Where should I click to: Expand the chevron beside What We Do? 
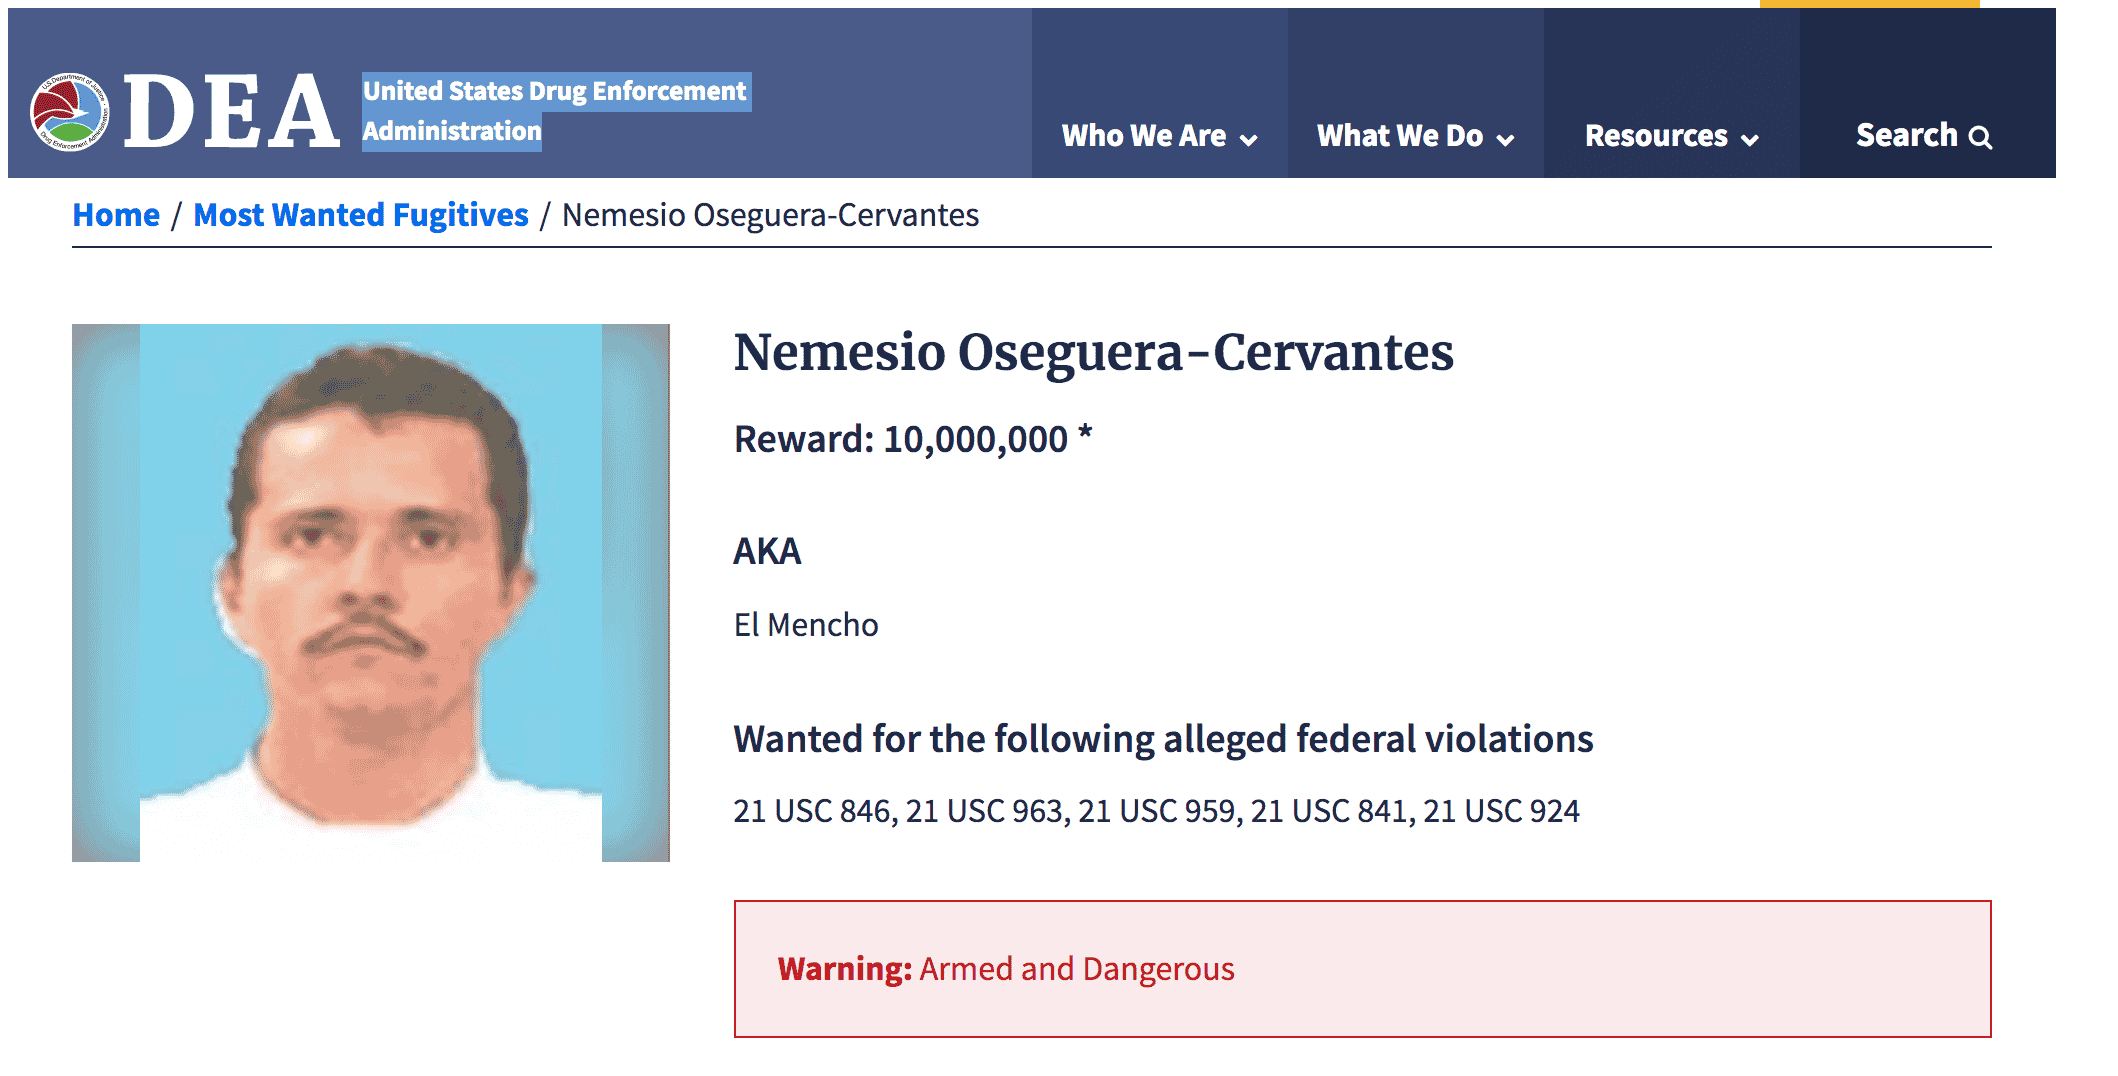coord(1505,140)
